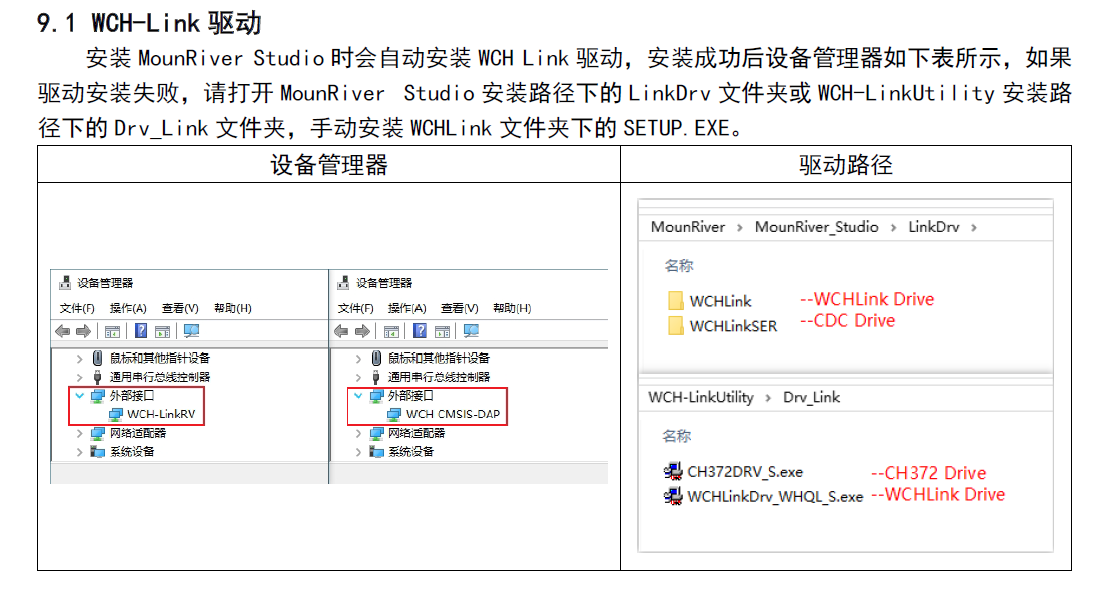The width and height of the screenshot is (1116, 590).
Task: Select WCH-LinkRV device icon
Action: [117, 414]
